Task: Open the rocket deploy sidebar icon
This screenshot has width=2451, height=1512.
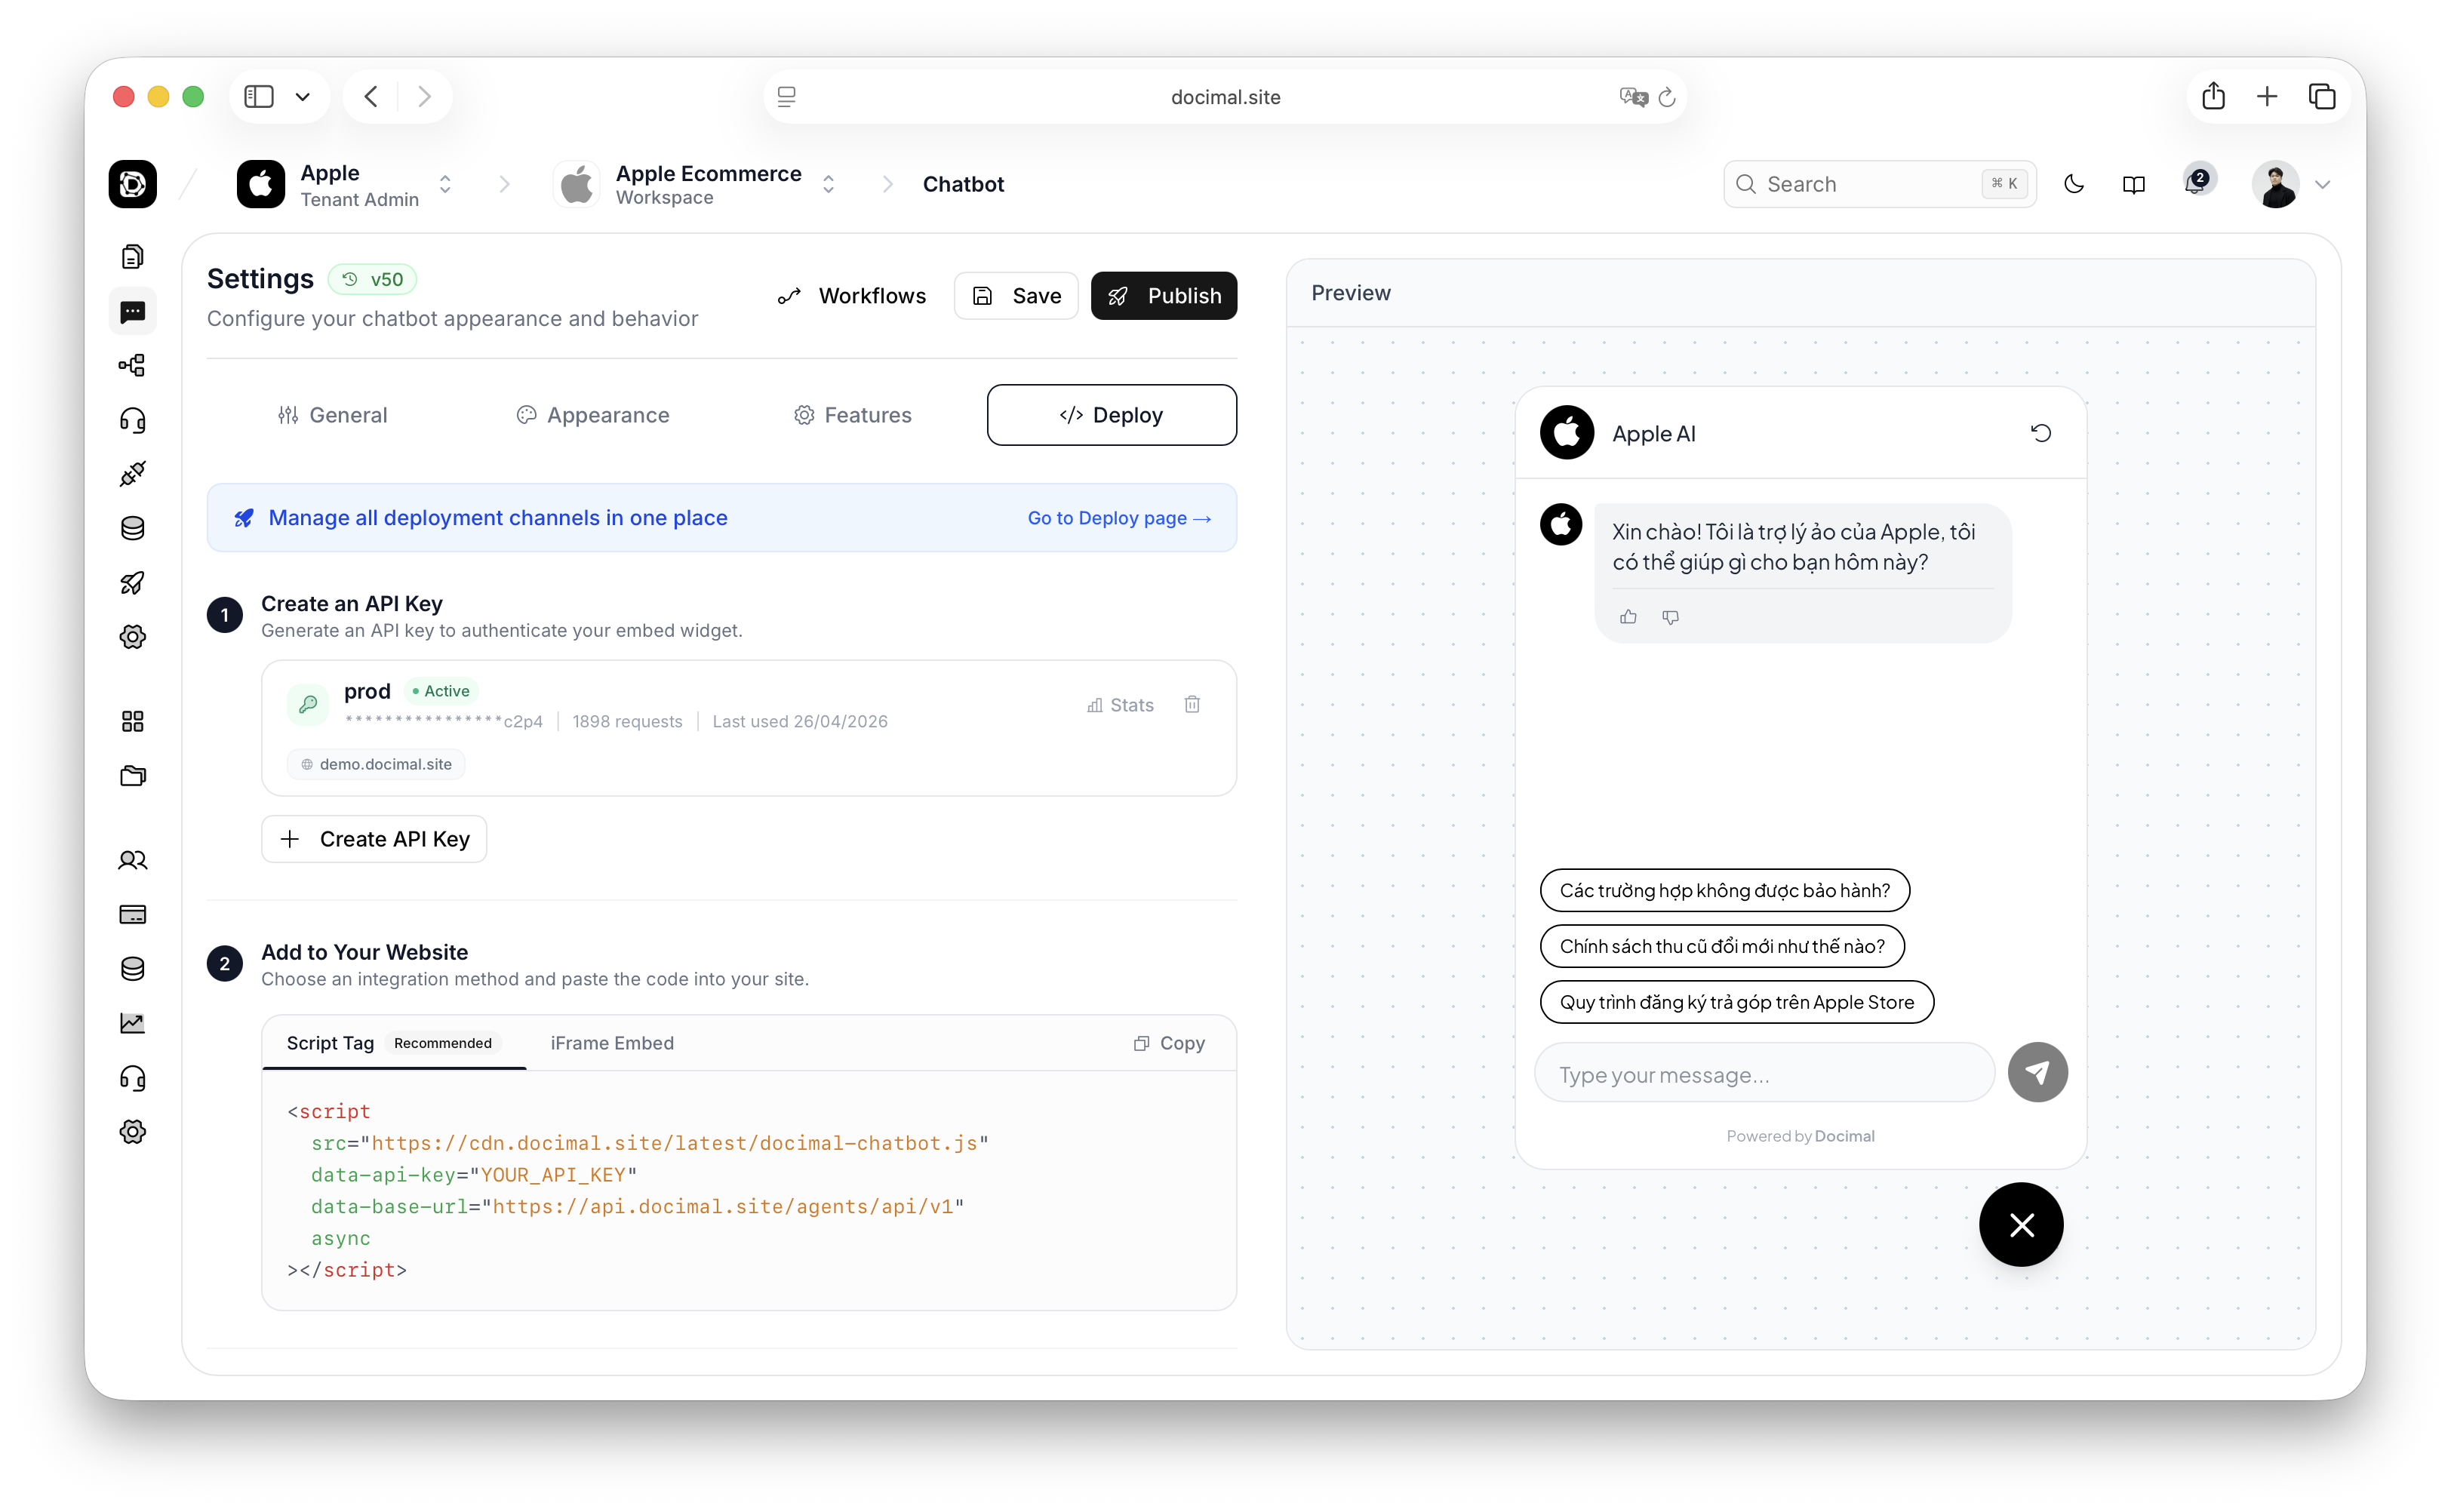Action: pos(133,583)
